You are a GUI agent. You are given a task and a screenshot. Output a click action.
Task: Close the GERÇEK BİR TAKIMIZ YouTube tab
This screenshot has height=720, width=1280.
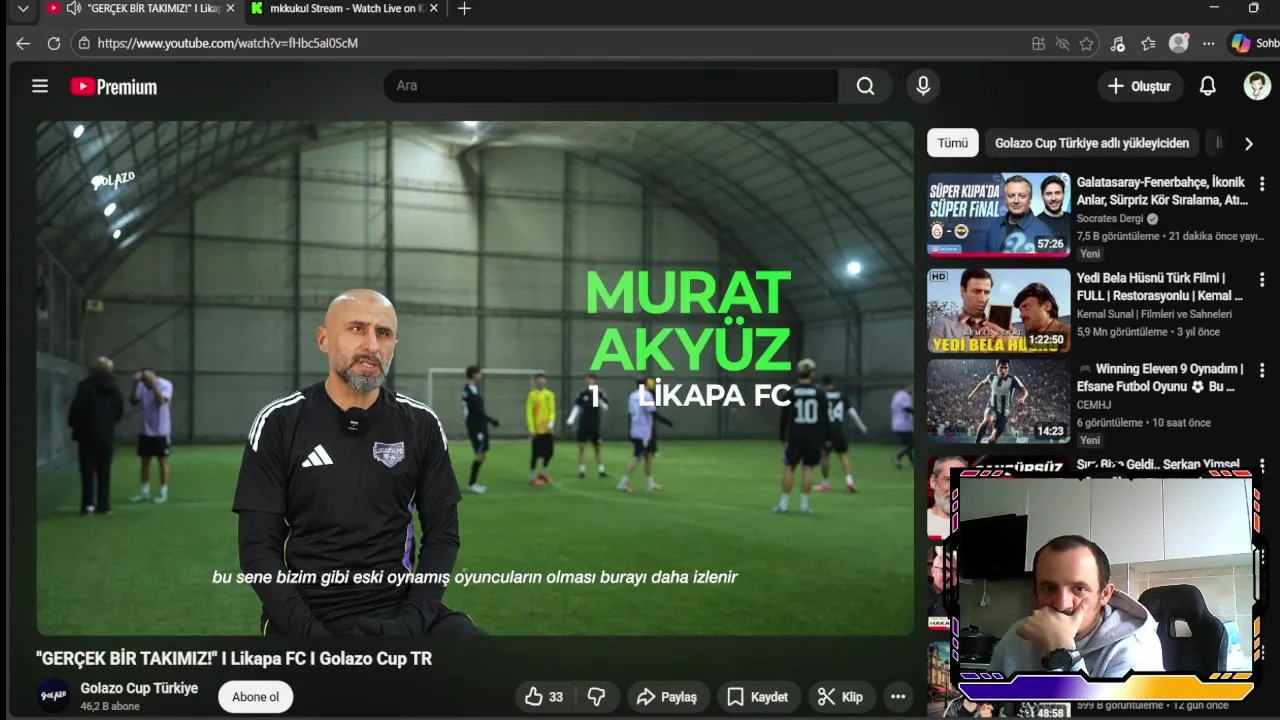230,9
